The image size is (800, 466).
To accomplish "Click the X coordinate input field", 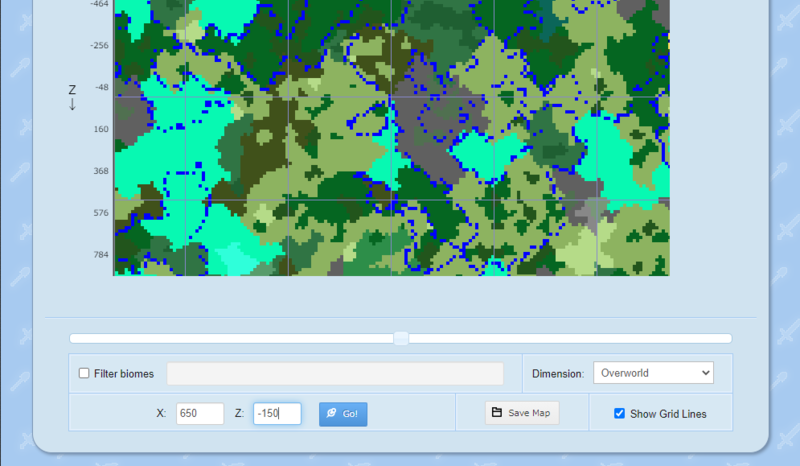I will 200,413.
